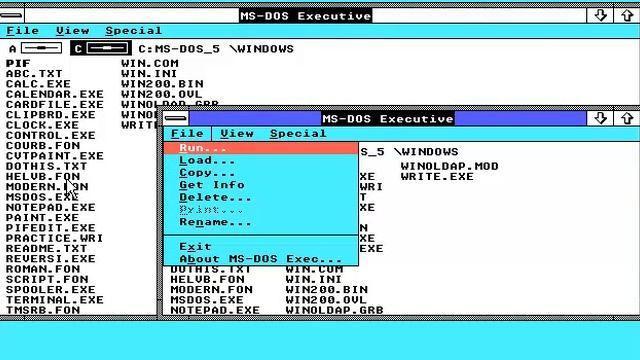The image size is (640, 360).
Task: Select CLOCK.EXE in back window
Action: coord(42,125)
